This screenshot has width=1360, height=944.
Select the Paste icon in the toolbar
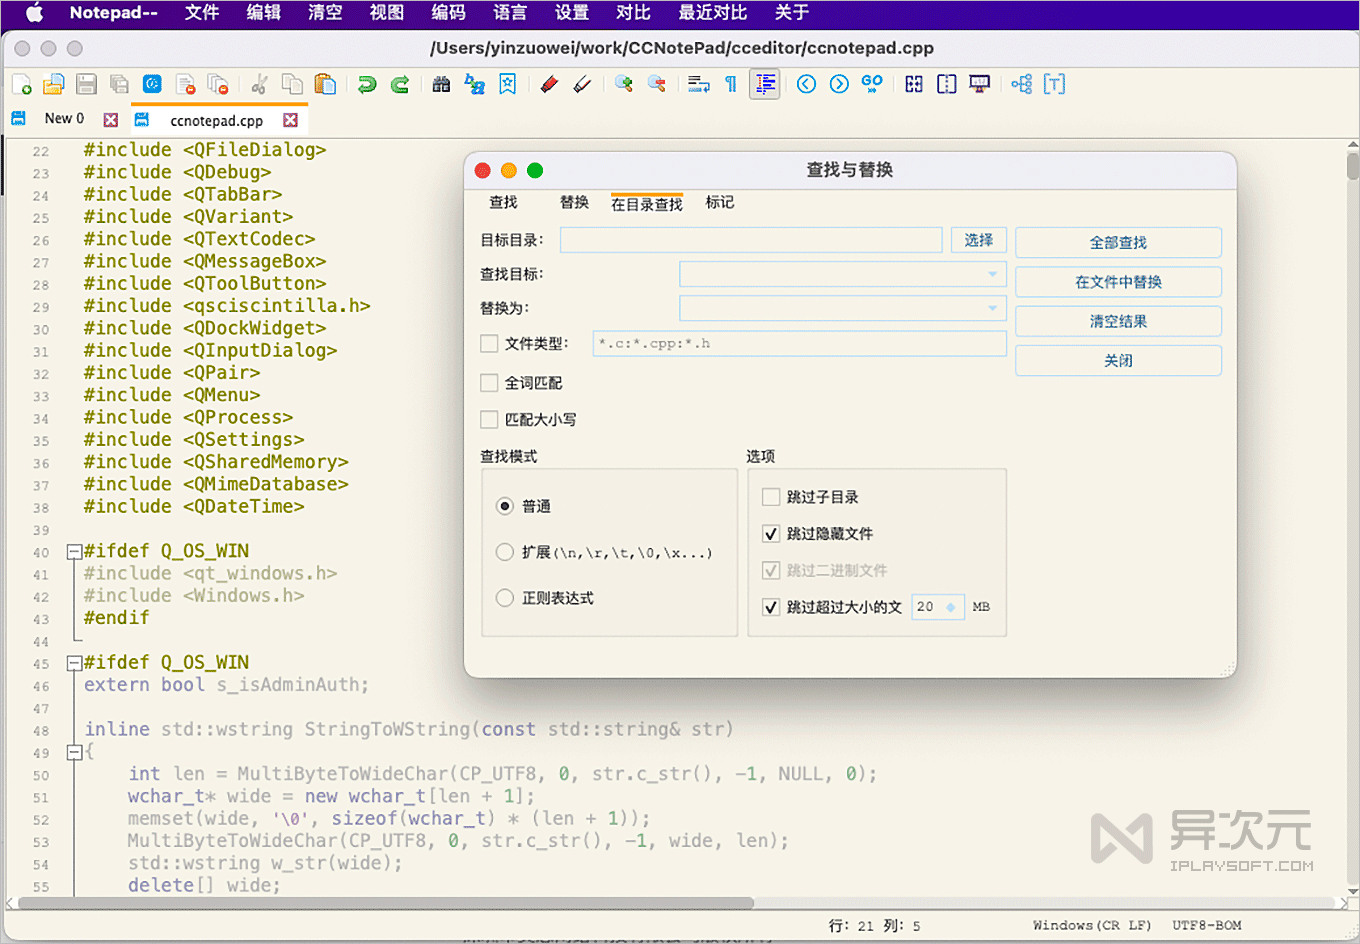(325, 84)
